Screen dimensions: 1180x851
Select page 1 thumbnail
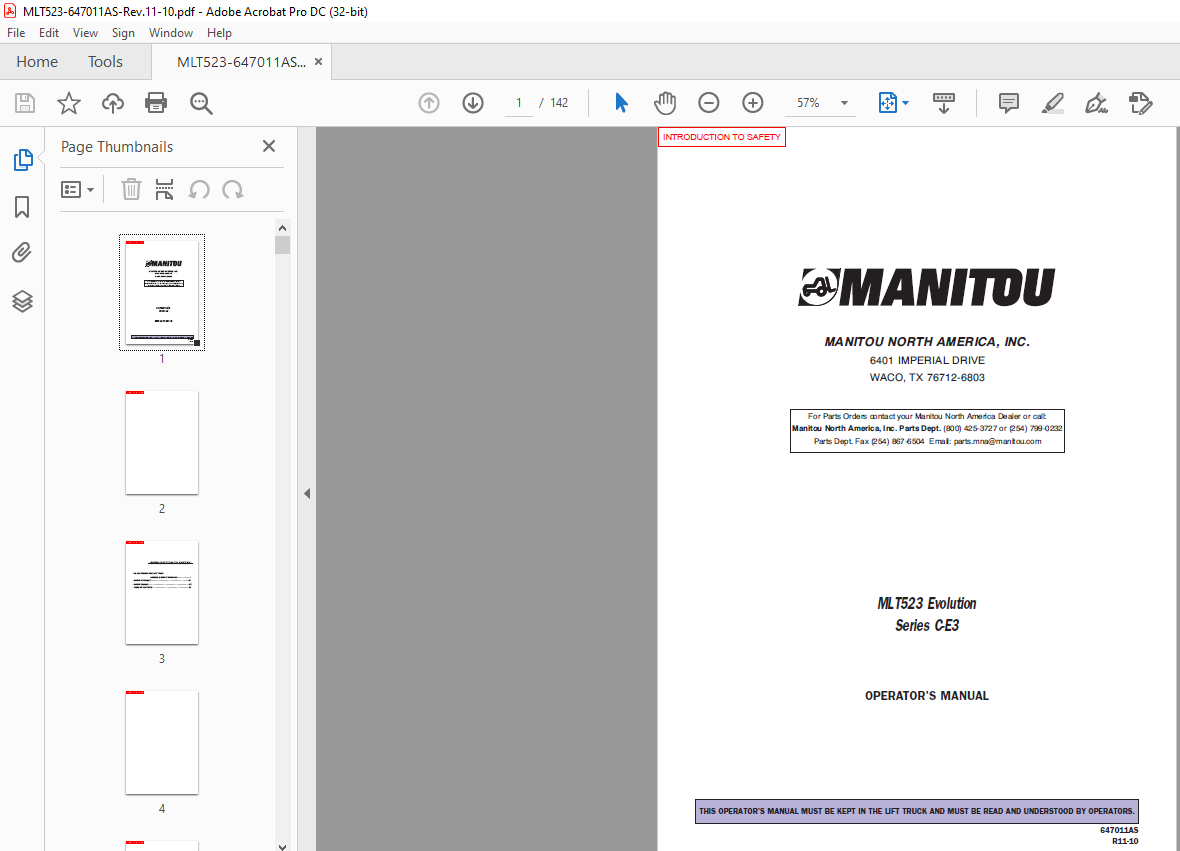coord(162,292)
